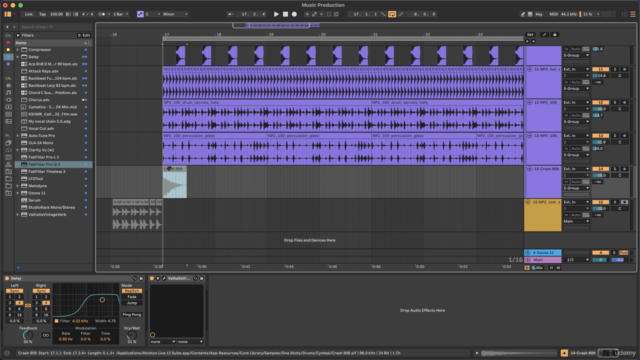Expand the Ozone 11 browser item
The width and height of the screenshot is (640, 360).
coord(18,193)
